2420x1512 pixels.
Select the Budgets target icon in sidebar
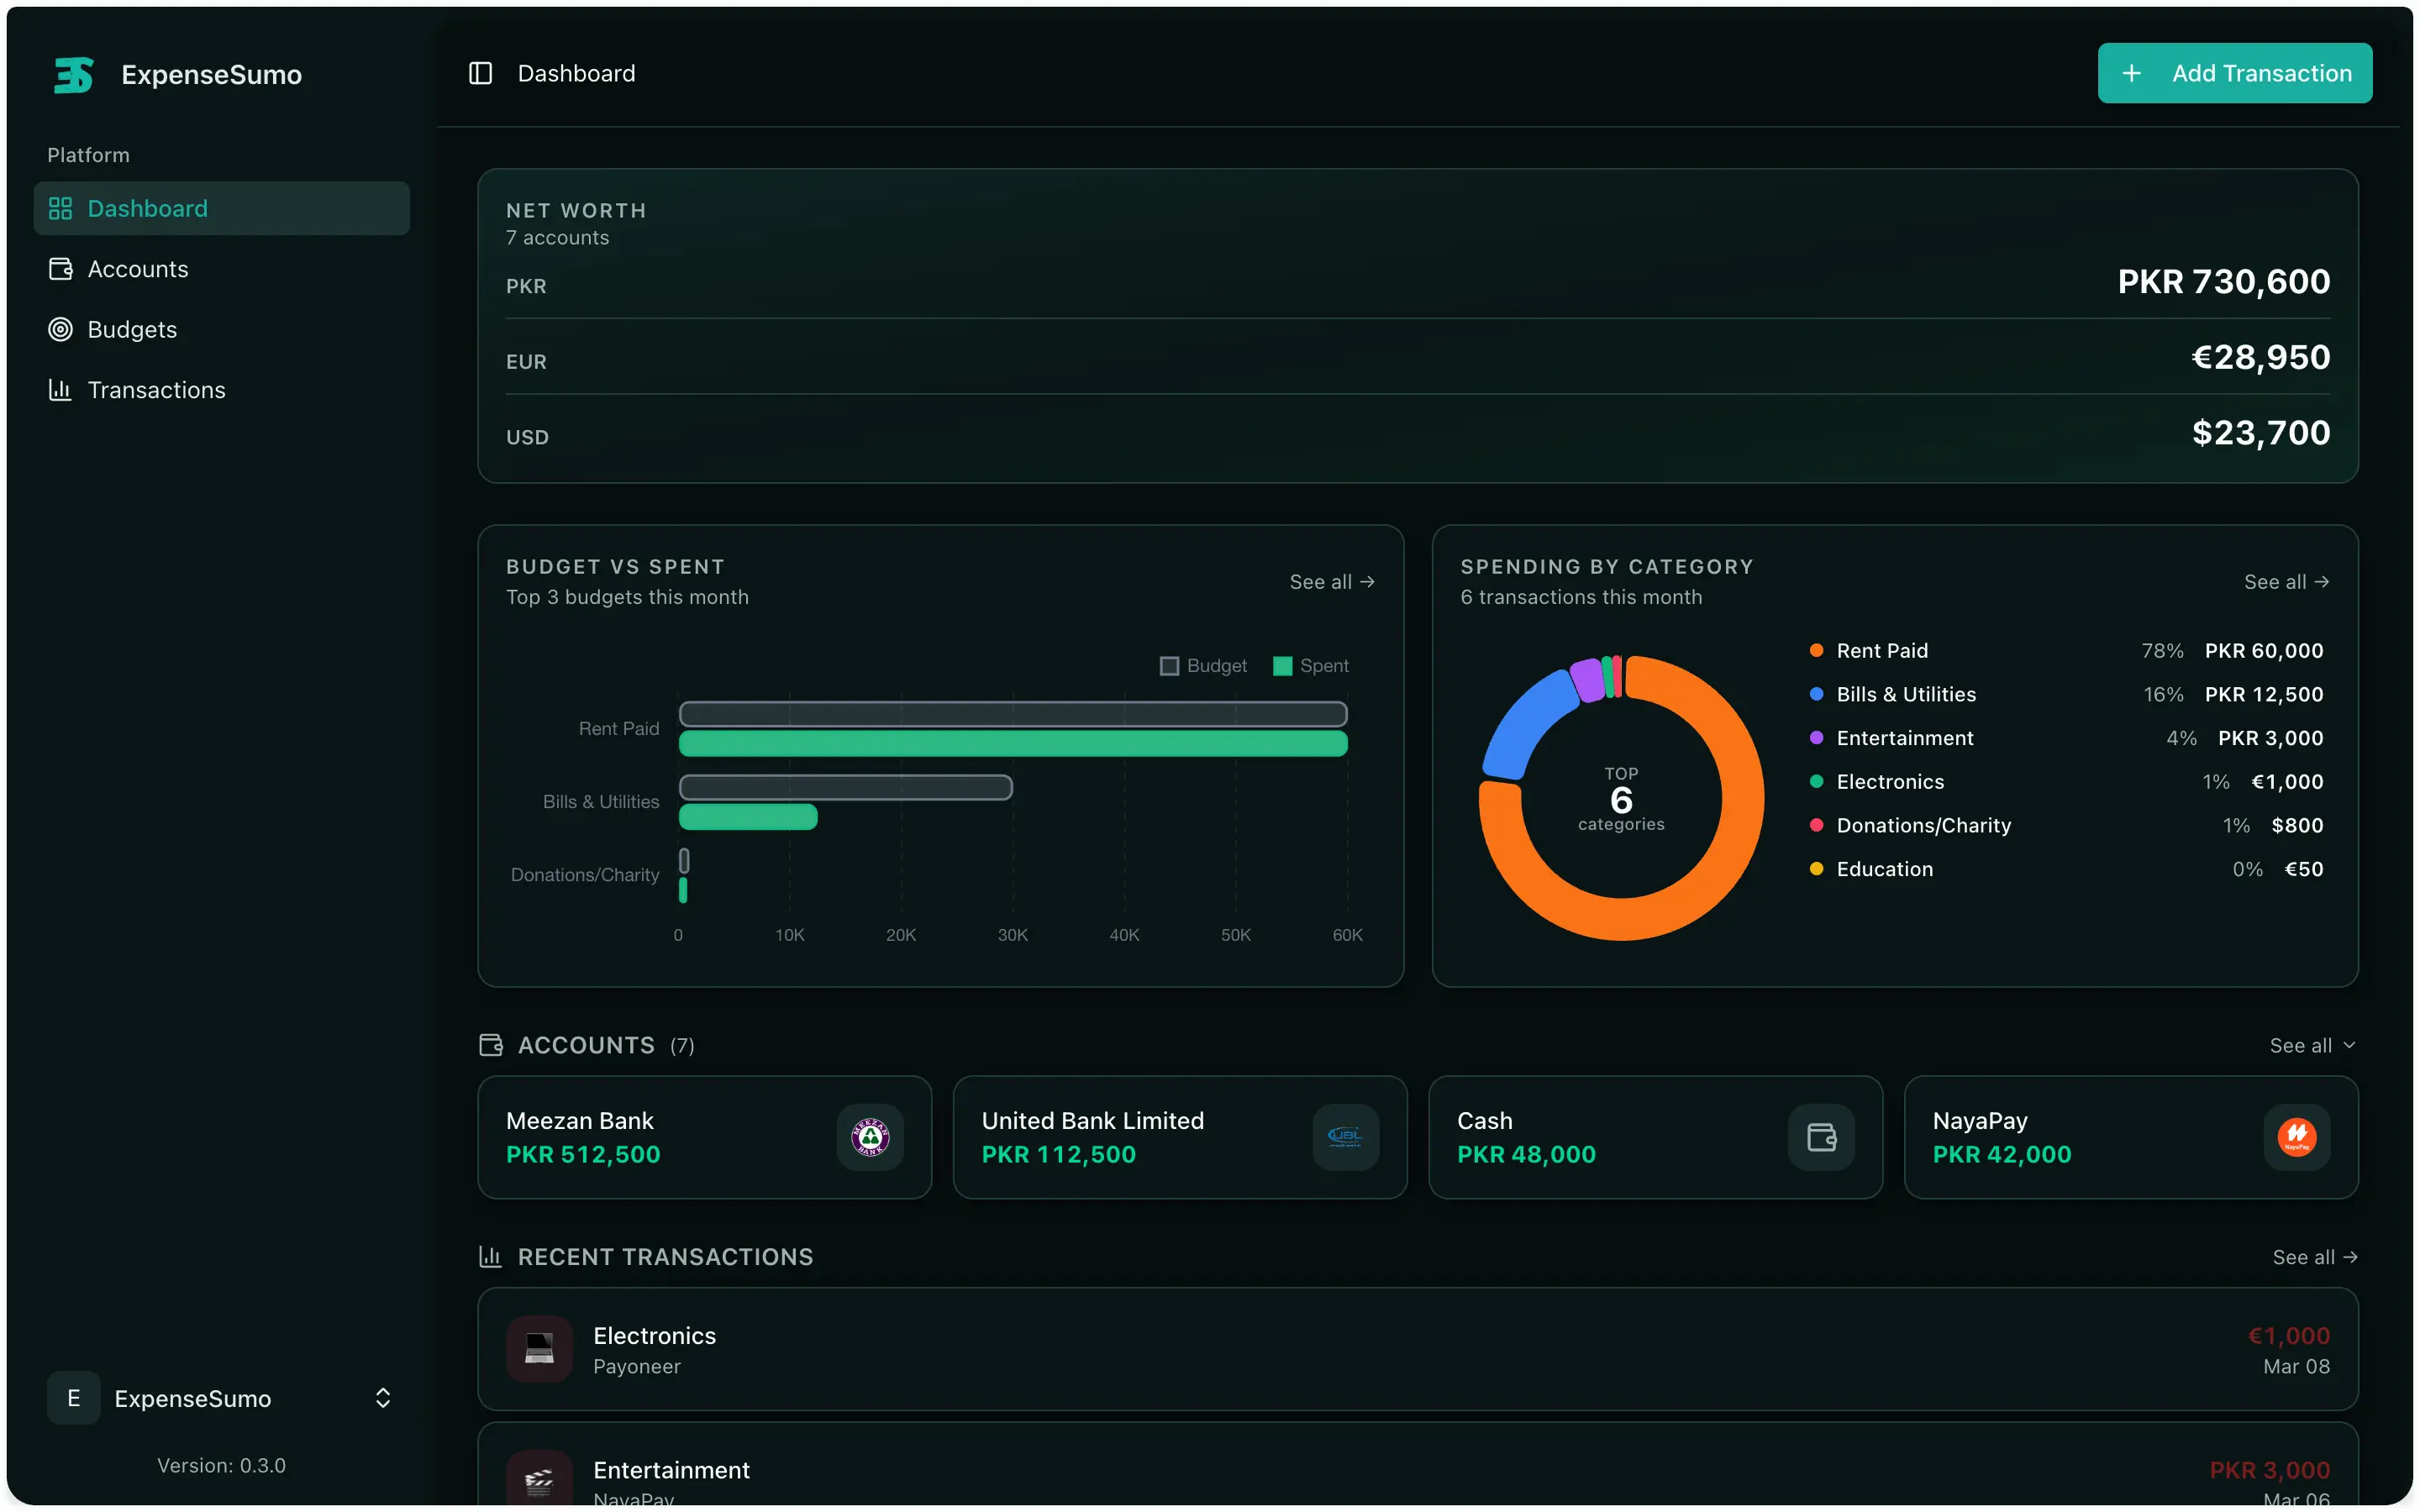60,329
